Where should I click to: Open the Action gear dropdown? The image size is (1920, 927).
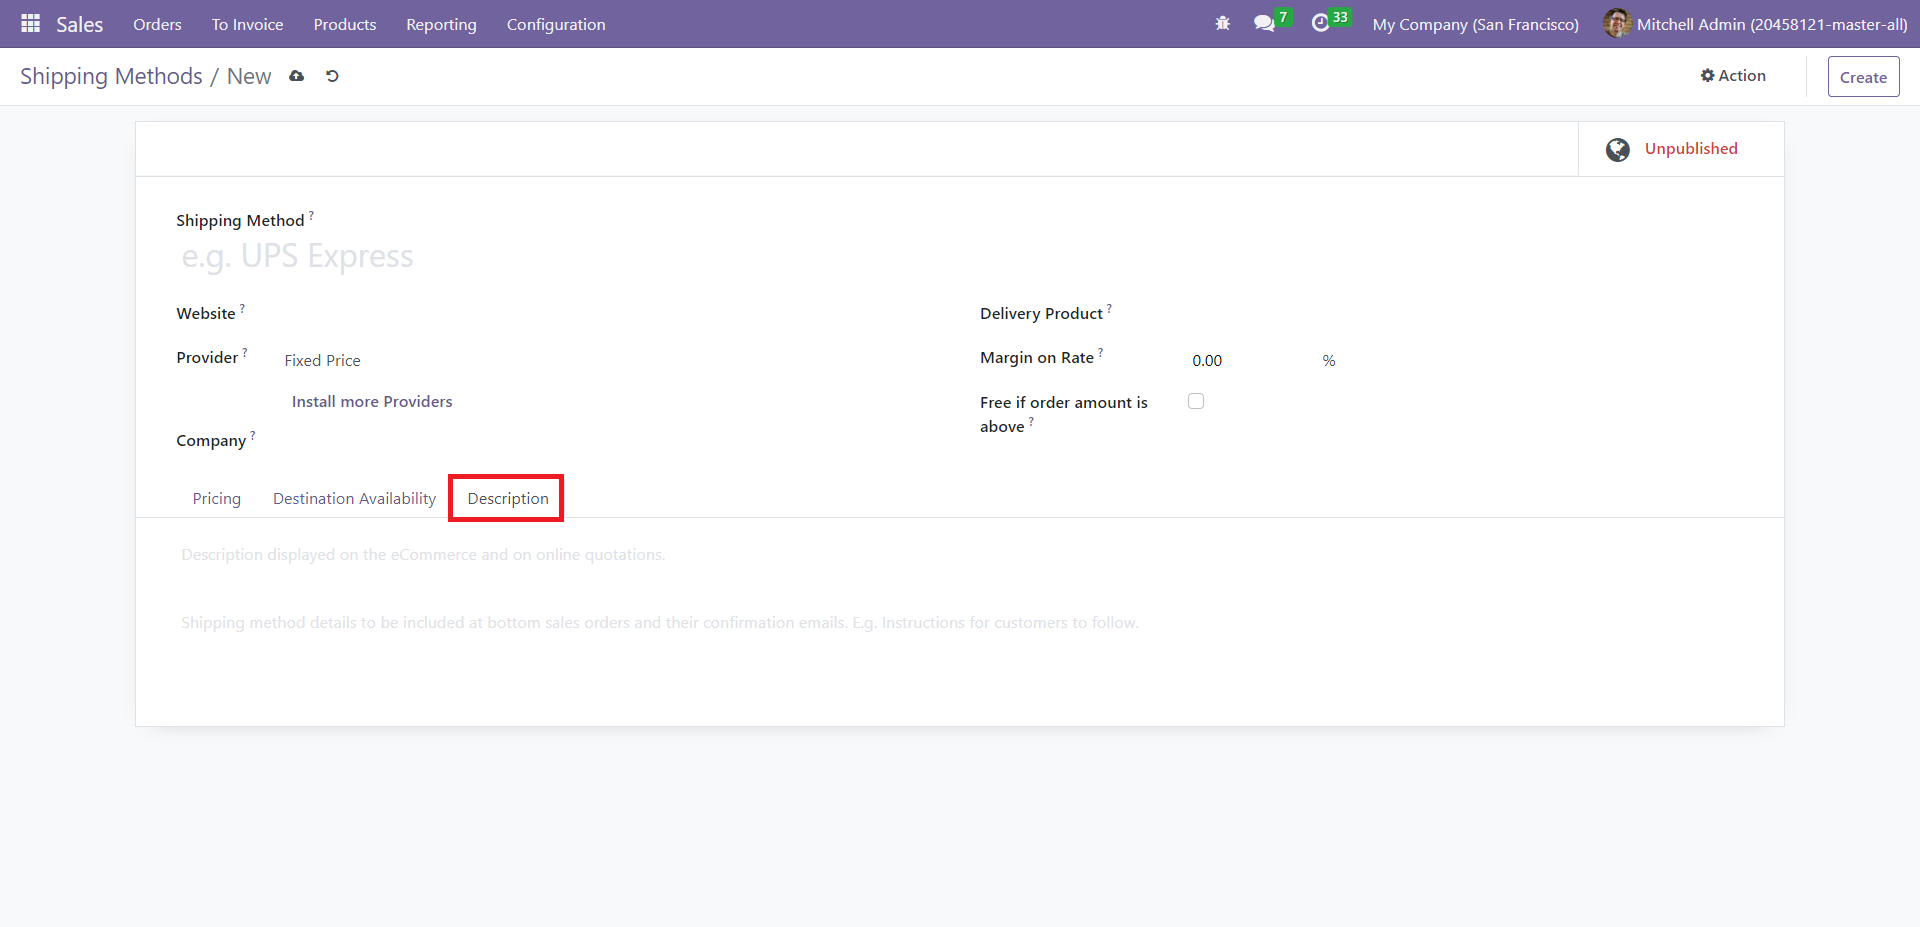click(1733, 76)
